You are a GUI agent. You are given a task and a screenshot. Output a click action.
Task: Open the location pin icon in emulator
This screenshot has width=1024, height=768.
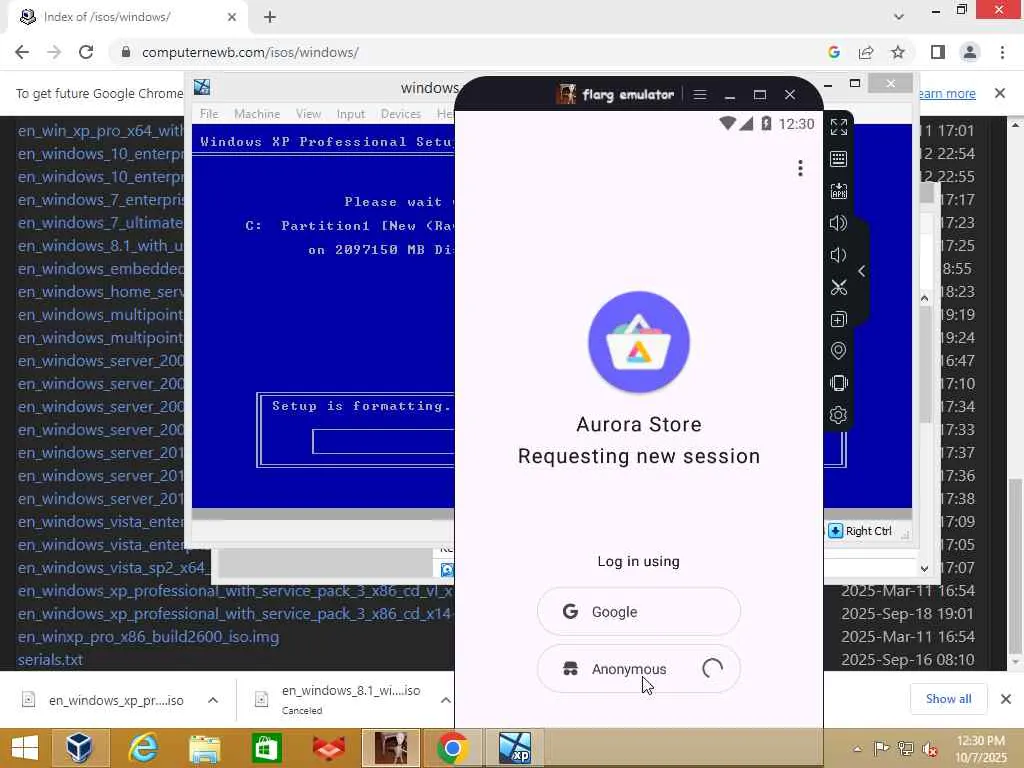tap(839, 351)
